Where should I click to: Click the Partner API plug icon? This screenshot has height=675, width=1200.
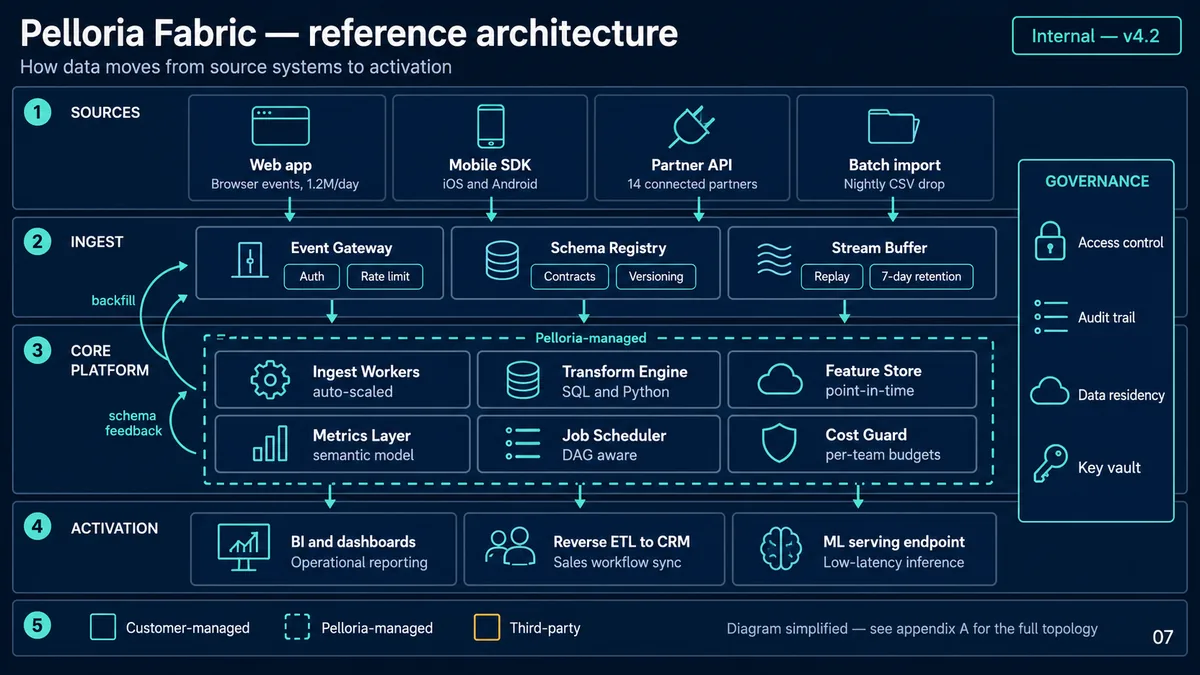click(691, 127)
